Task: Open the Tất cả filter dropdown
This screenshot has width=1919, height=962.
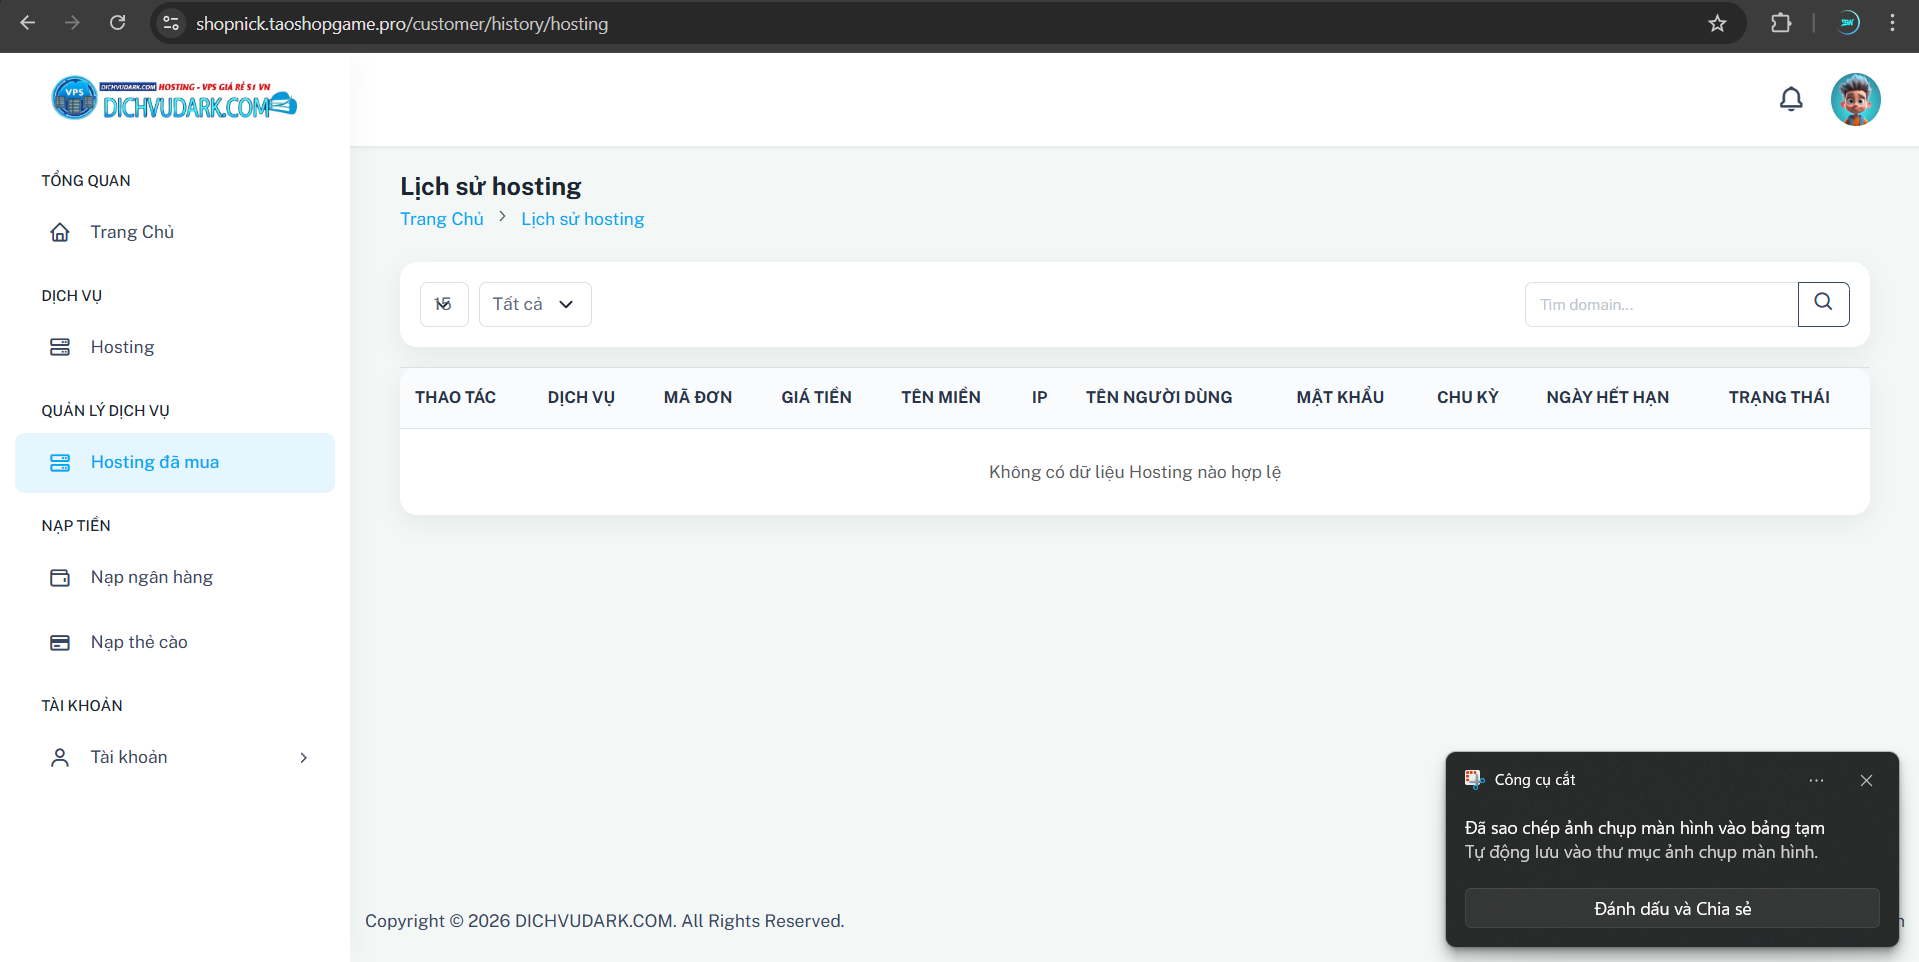Action: pyautogui.click(x=534, y=304)
